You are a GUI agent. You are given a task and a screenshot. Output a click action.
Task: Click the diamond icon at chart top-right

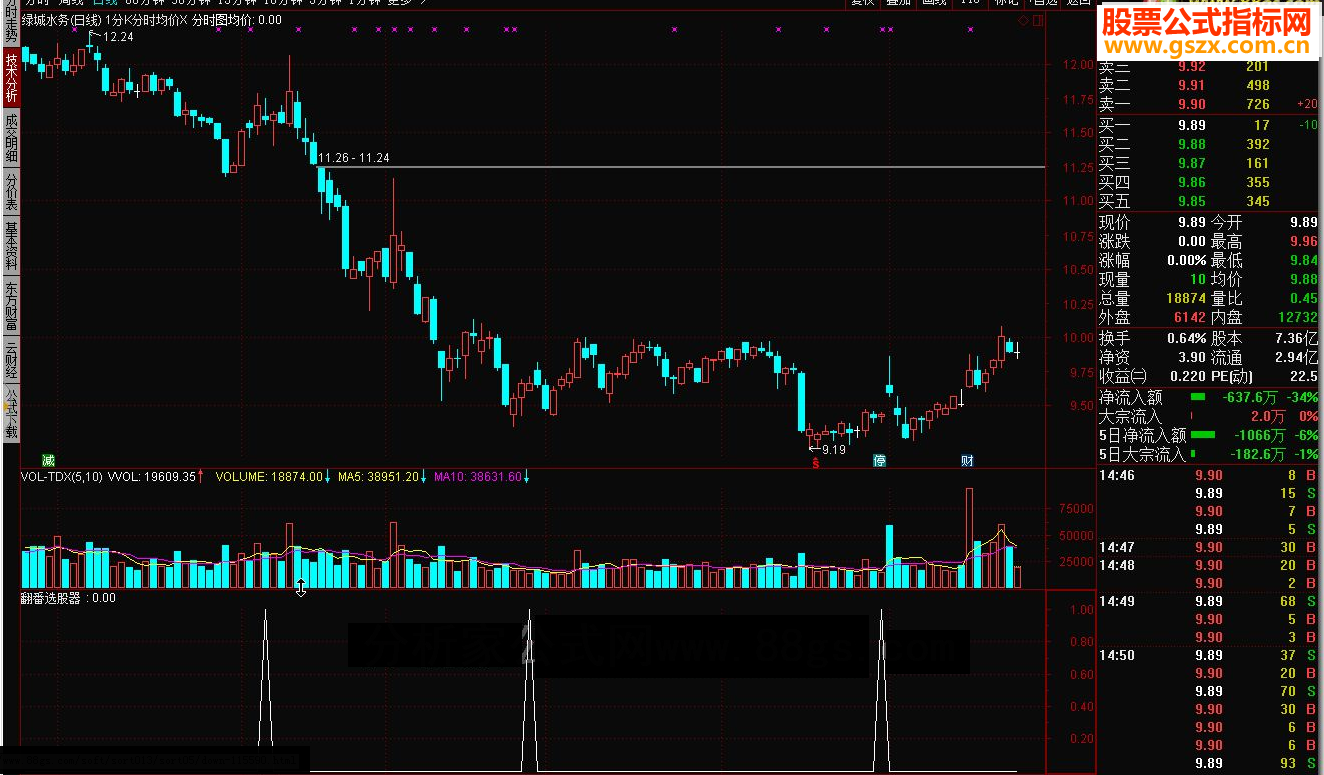pos(1023,20)
